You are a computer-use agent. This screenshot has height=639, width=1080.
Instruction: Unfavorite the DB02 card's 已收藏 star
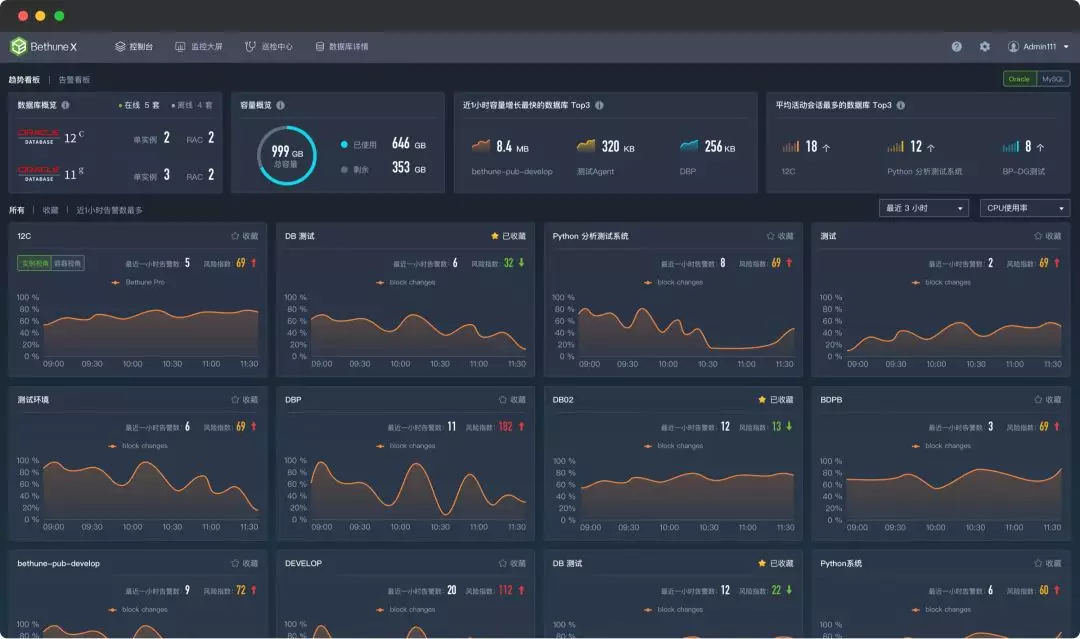pyautogui.click(x=775, y=399)
